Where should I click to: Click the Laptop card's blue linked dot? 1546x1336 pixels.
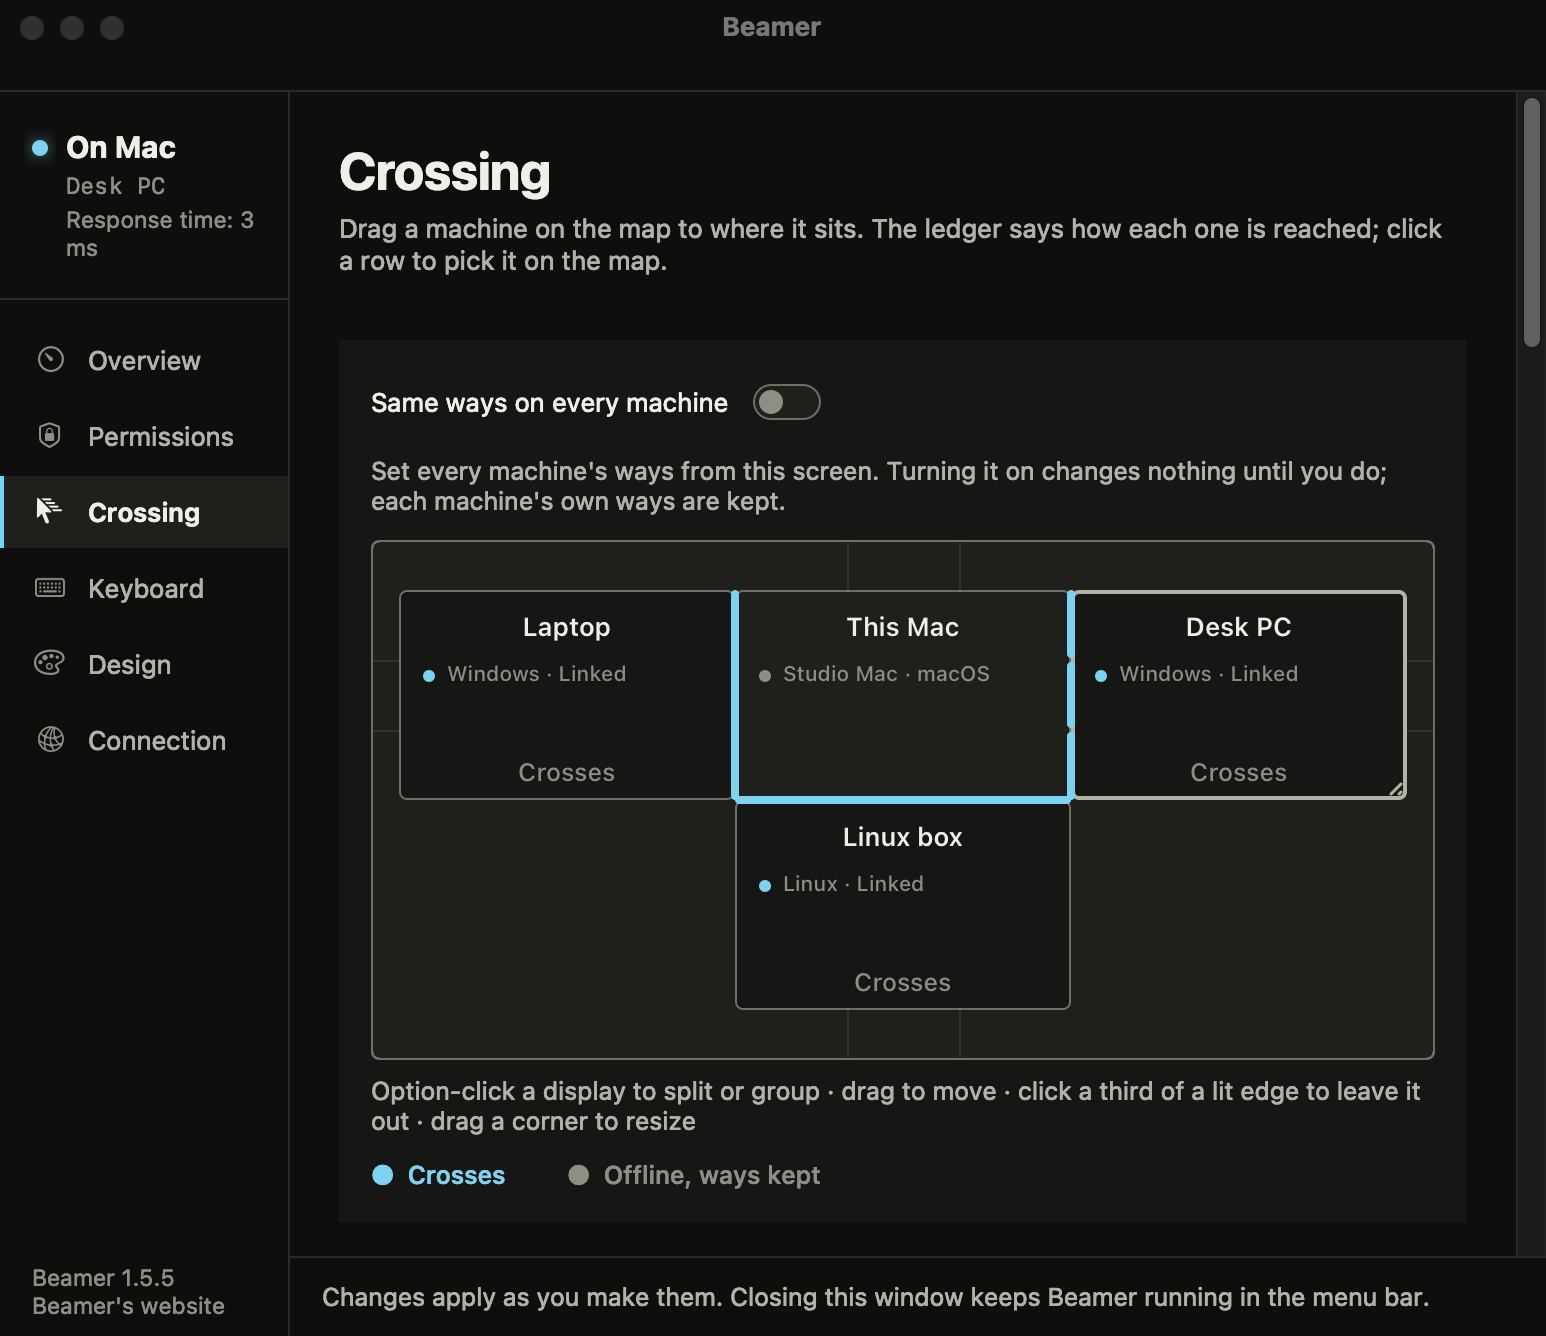tap(429, 676)
